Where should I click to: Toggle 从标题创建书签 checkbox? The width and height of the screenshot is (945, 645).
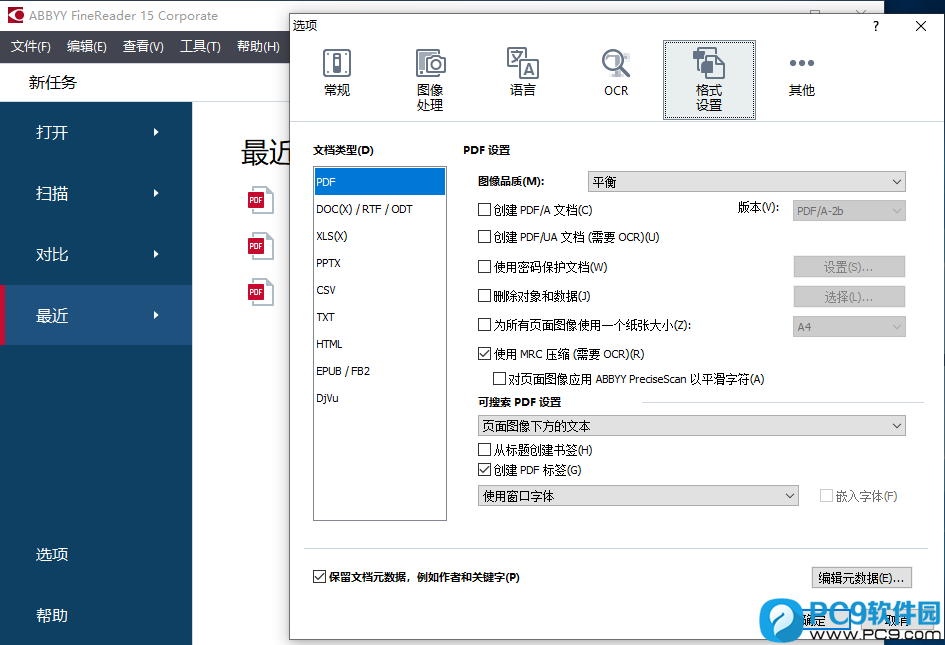pyautogui.click(x=484, y=449)
